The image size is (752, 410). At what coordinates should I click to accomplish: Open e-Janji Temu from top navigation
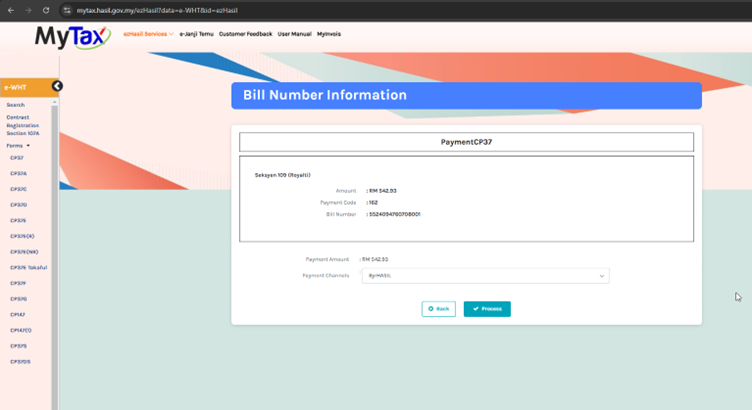coord(195,34)
